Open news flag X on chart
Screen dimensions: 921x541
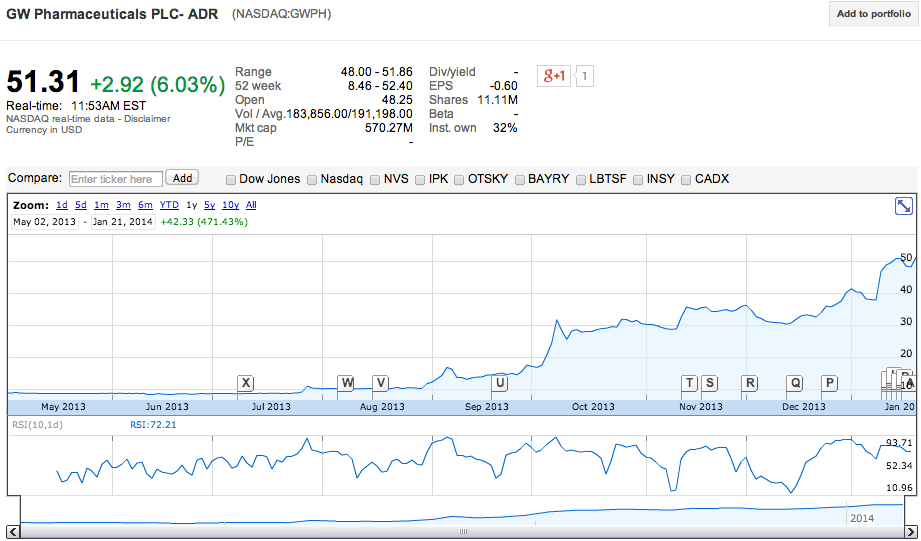(246, 383)
